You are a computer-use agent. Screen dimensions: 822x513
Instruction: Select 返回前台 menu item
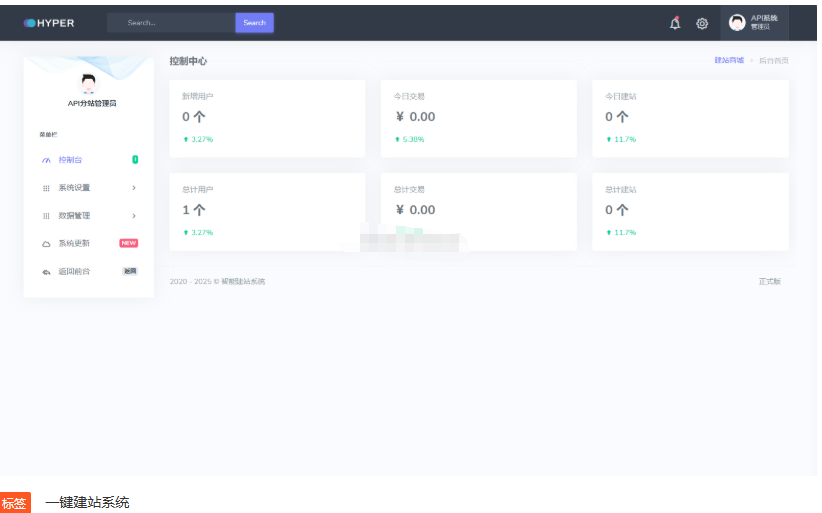coord(89,271)
